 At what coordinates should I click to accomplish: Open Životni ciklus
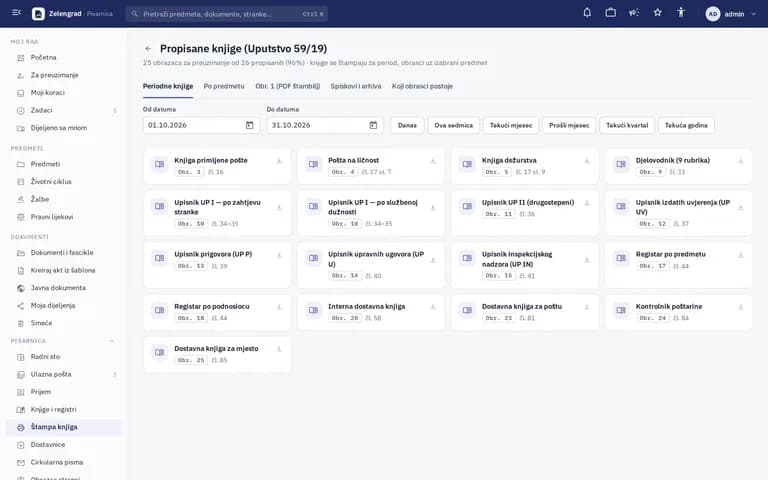64,182
